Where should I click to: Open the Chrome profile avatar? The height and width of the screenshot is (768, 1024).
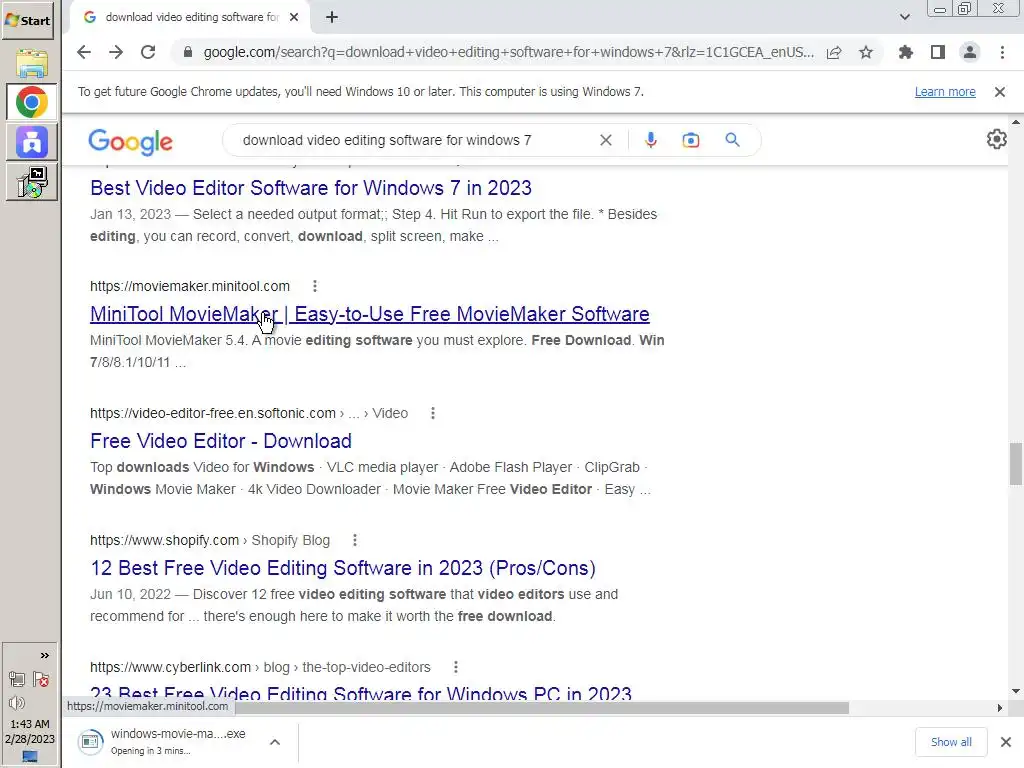click(x=970, y=52)
